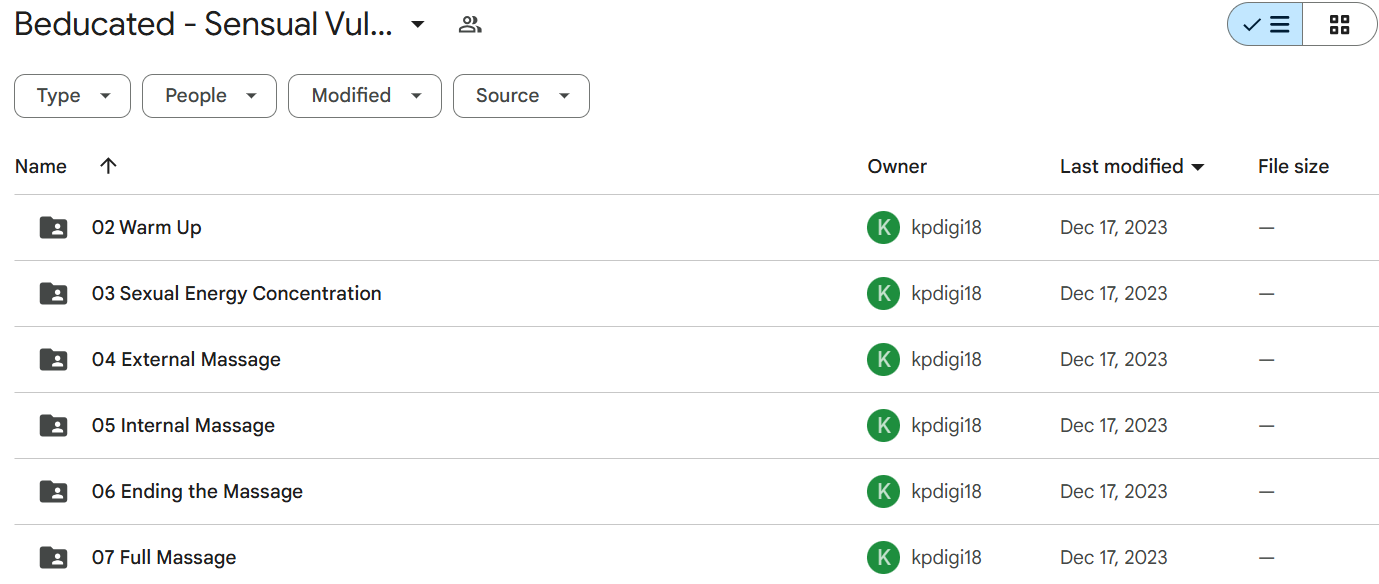Select the '05 Internal Massage' folder name
Image resolution: width=1379 pixels, height=584 pixels.
point(183,426)
